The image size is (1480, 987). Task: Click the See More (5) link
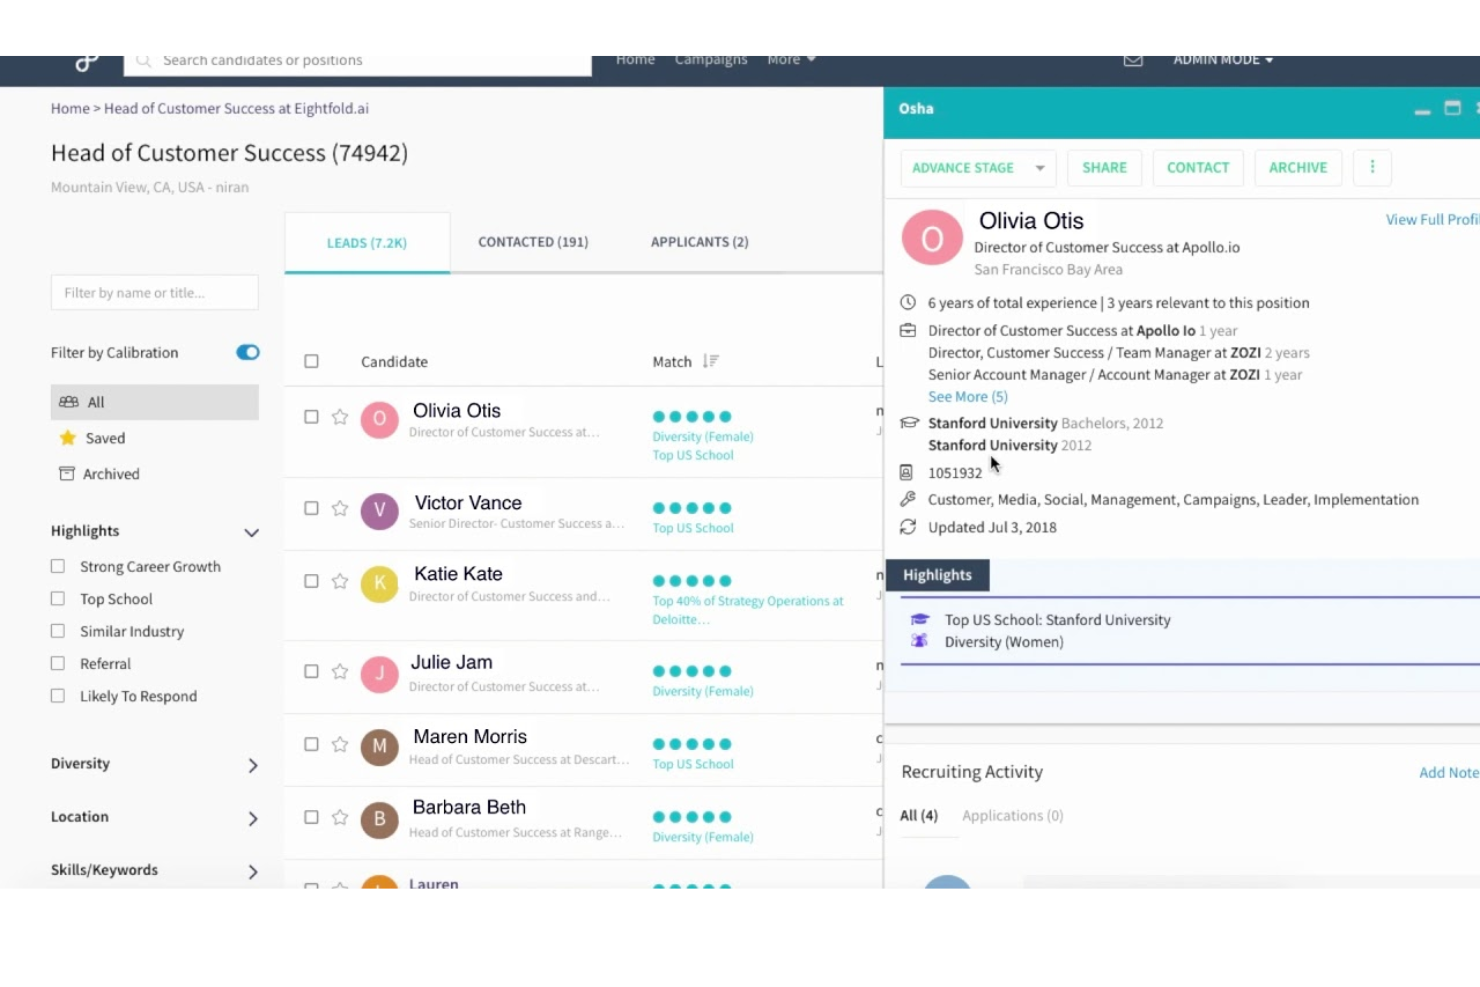967,397
